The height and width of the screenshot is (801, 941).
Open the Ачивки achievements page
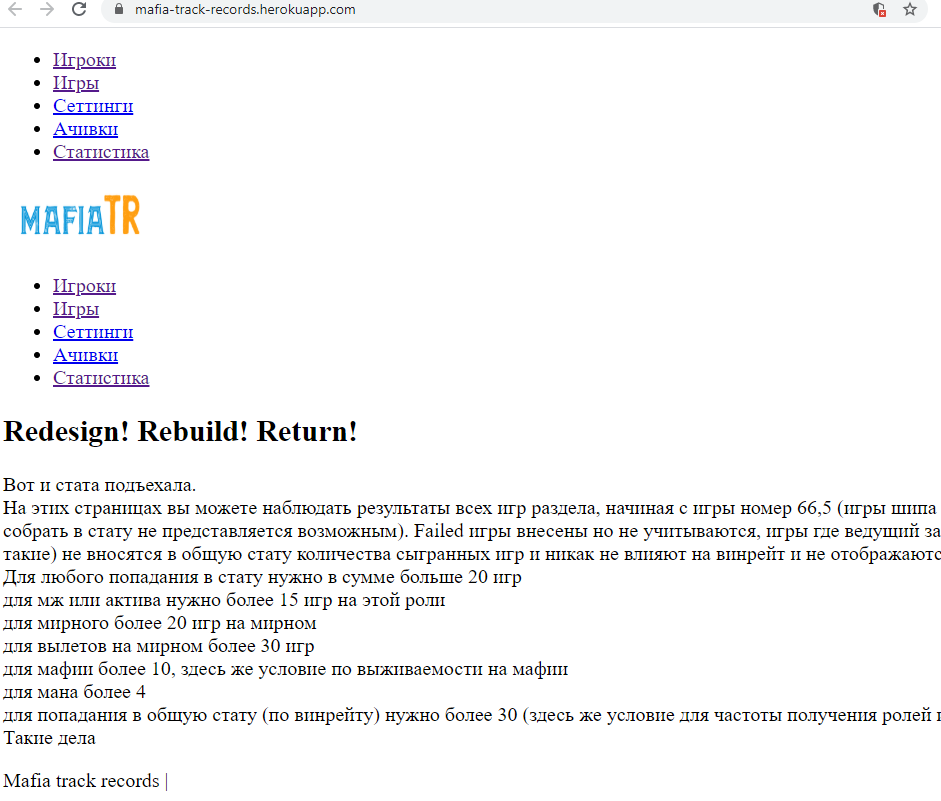tap(85, 128)
